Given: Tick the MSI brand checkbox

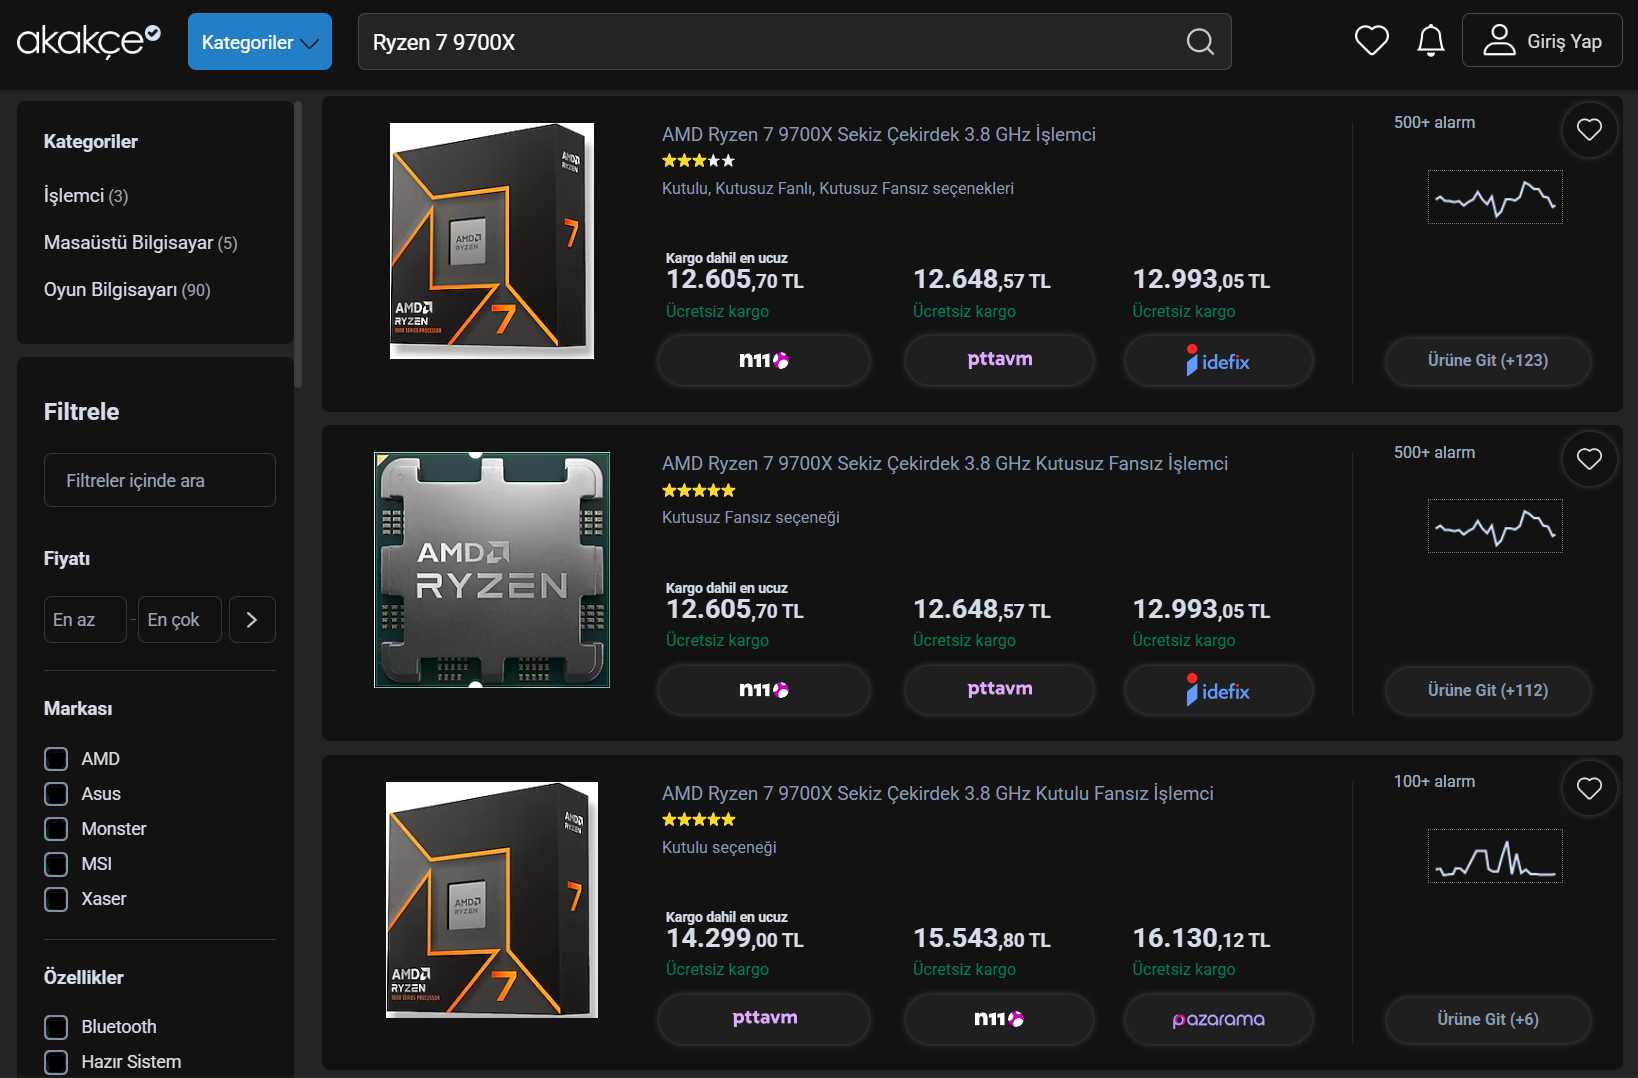Looking at the screenshot, I should pos(56,864).
